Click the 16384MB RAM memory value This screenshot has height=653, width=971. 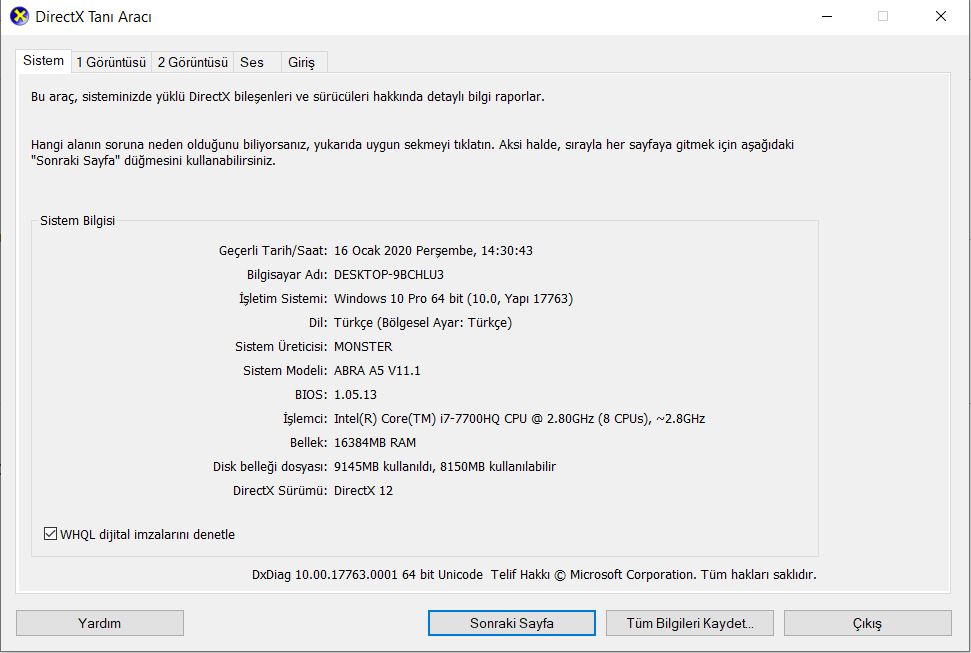(x=375, y=443)
